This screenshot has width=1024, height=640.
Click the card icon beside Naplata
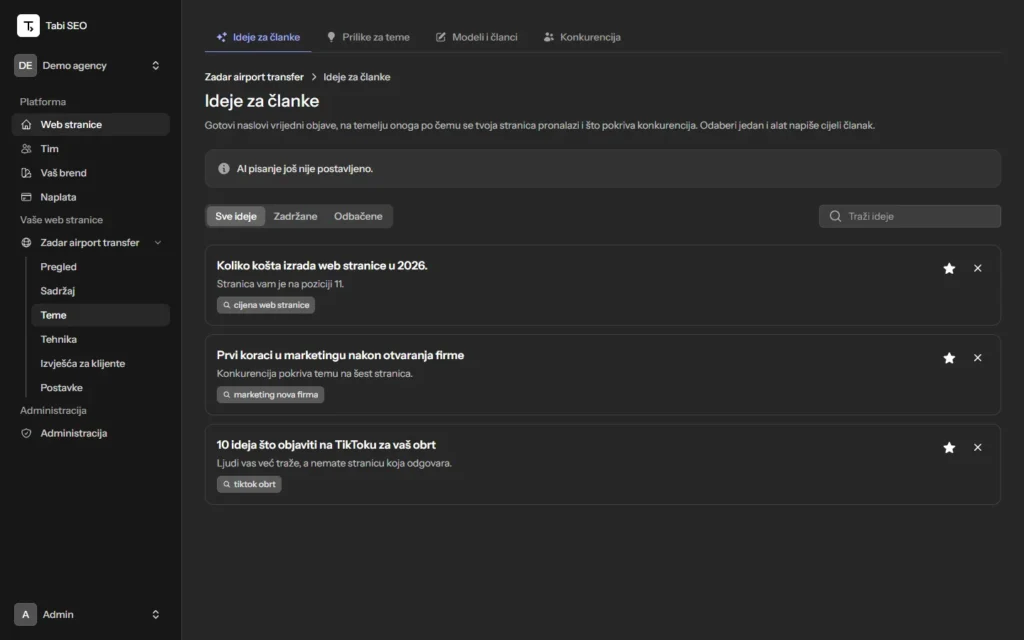point(26,197)
